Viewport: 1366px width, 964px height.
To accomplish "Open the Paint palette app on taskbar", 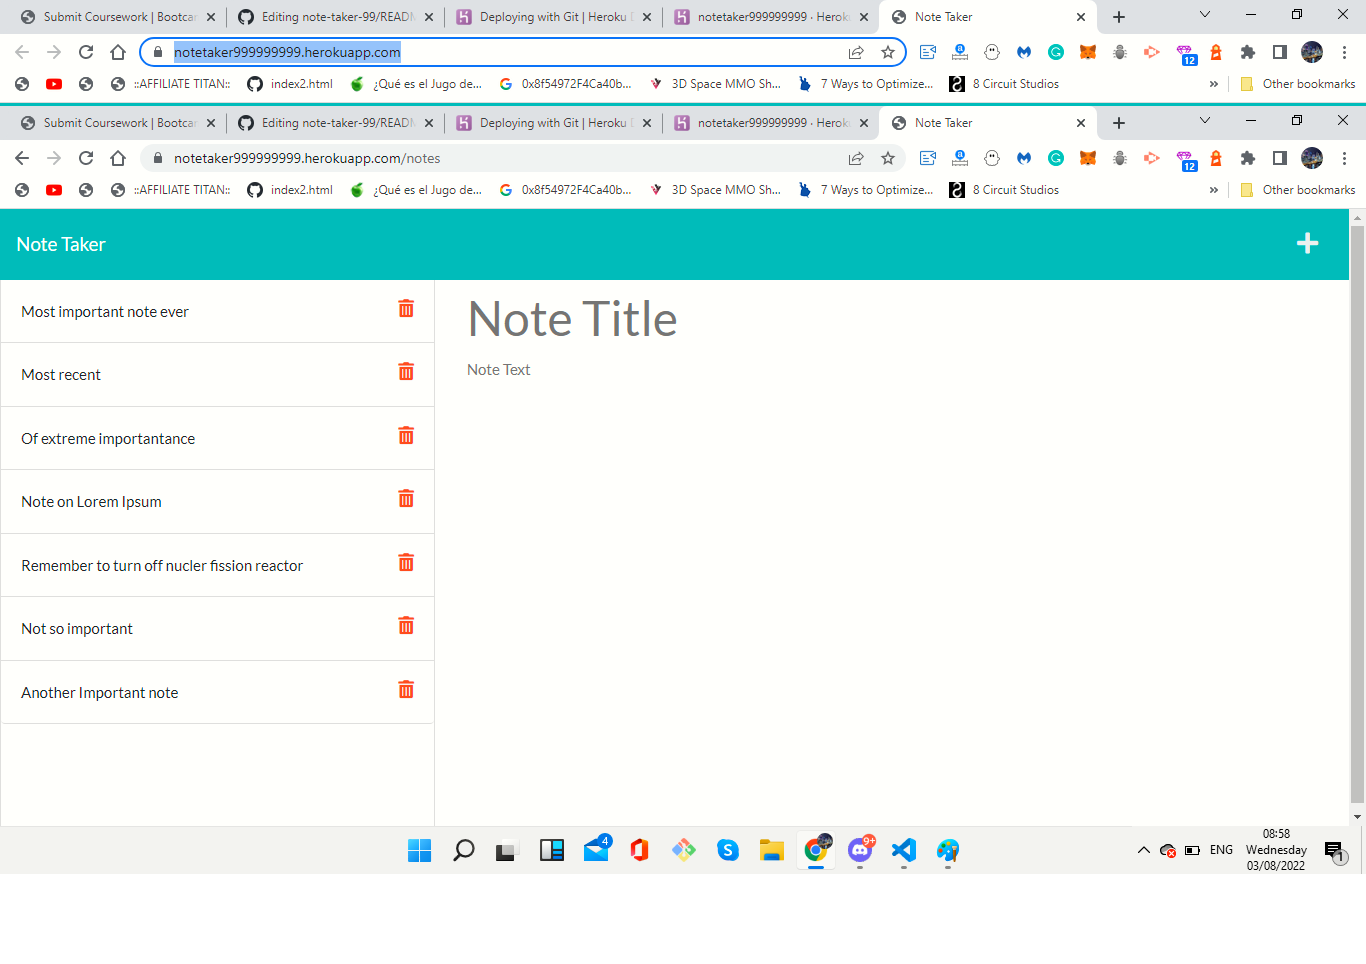I will click(x=948, y=850).
